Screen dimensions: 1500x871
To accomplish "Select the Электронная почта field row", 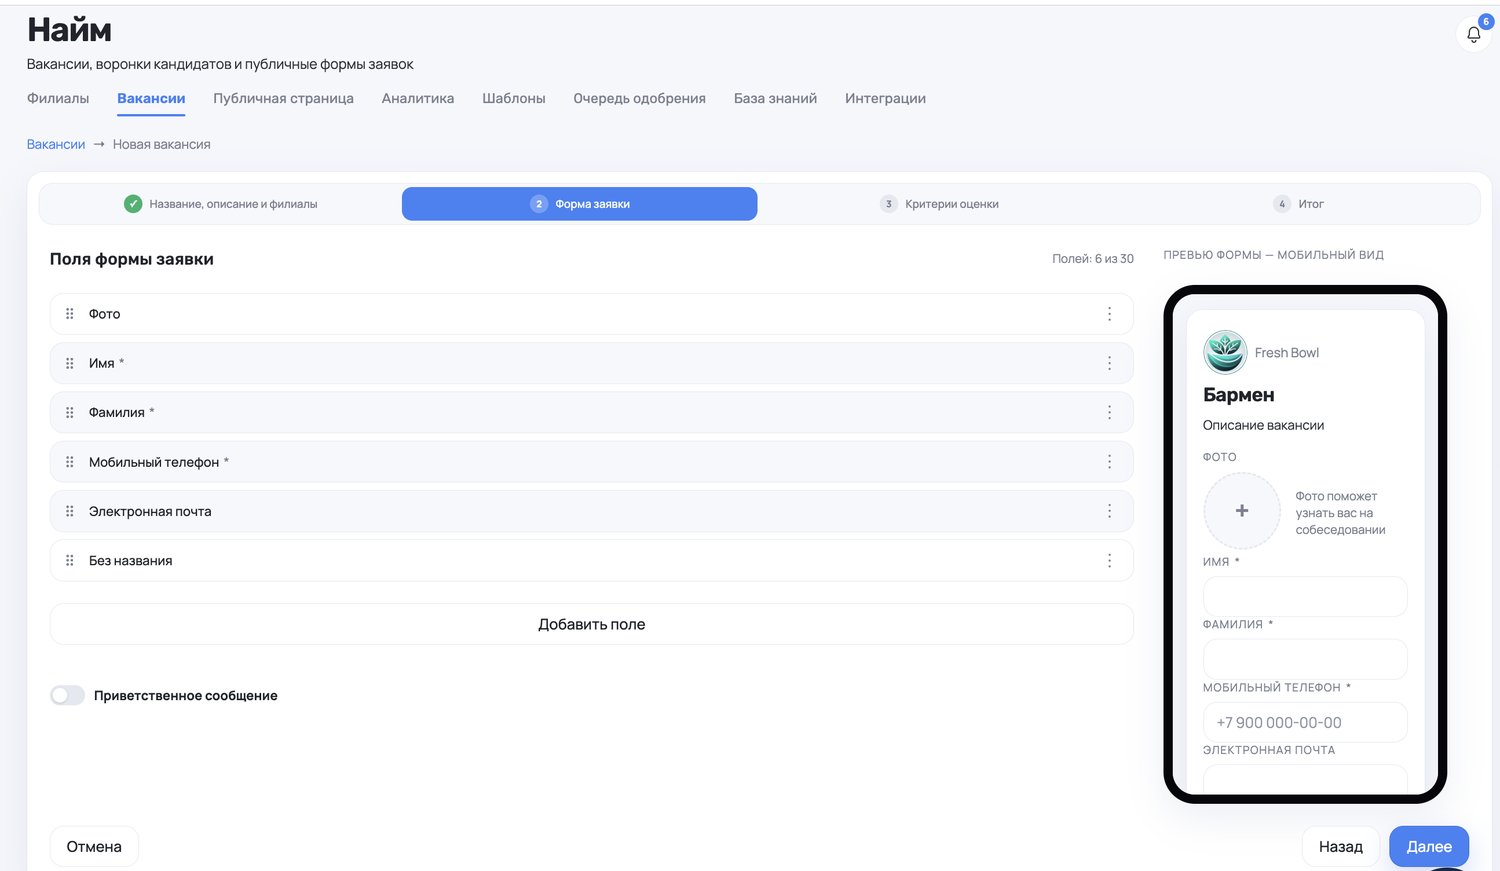I will 591,511.
